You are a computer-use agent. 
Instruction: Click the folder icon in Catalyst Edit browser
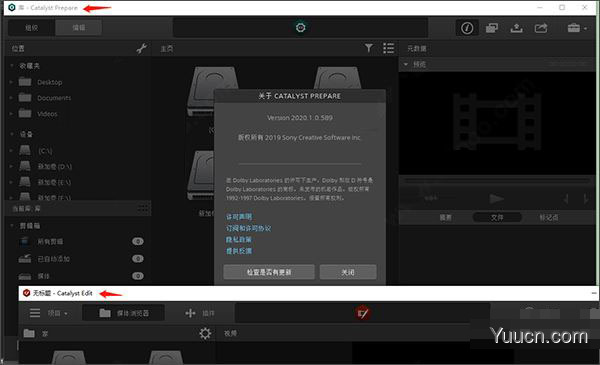(x=29, y=333)
